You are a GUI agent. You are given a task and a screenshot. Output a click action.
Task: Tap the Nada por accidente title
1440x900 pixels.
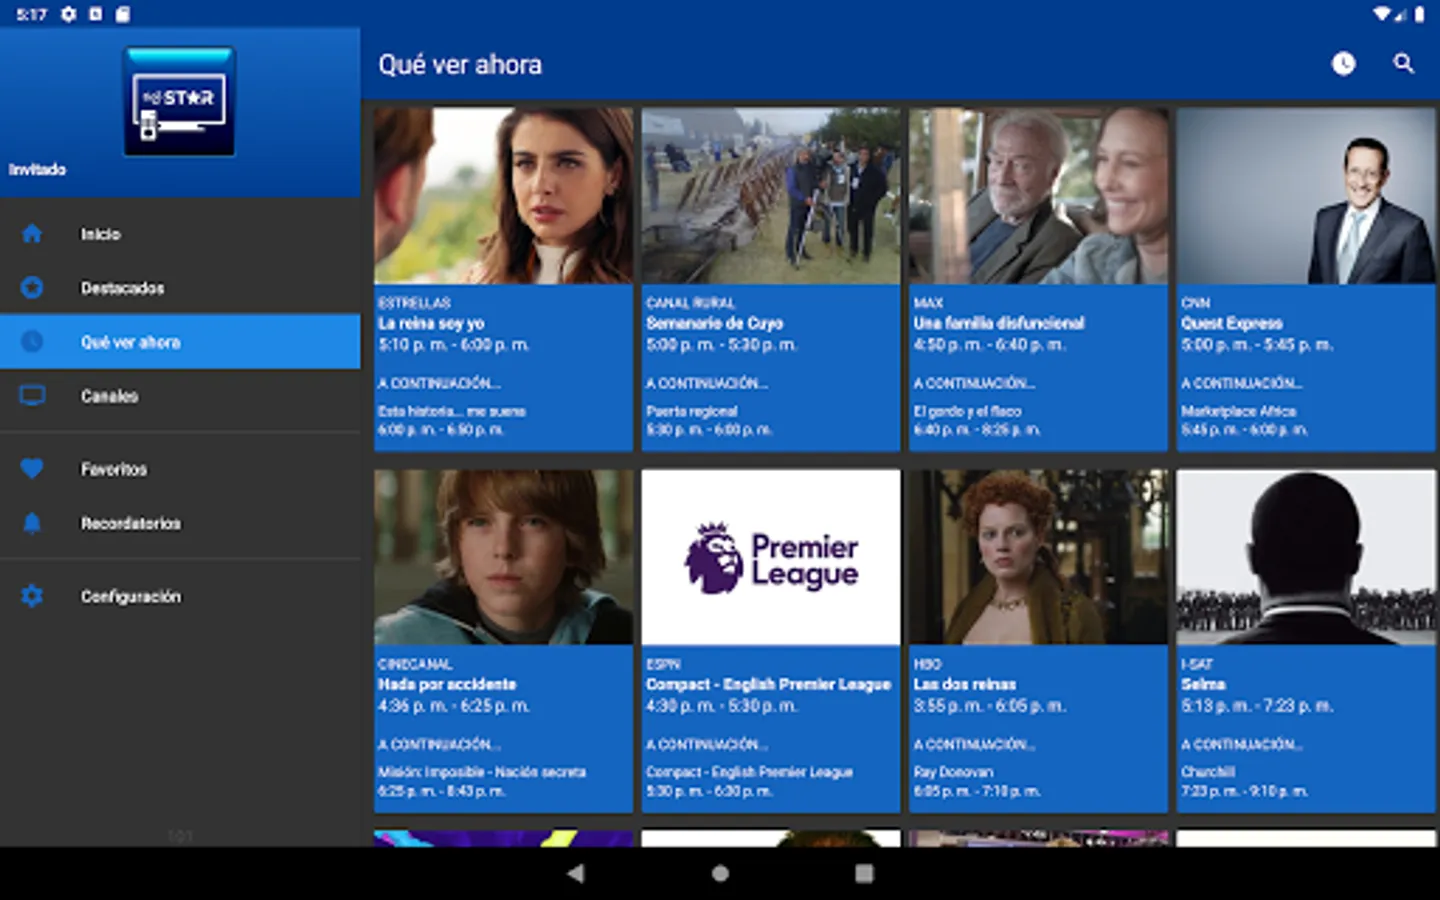(447, 684)
